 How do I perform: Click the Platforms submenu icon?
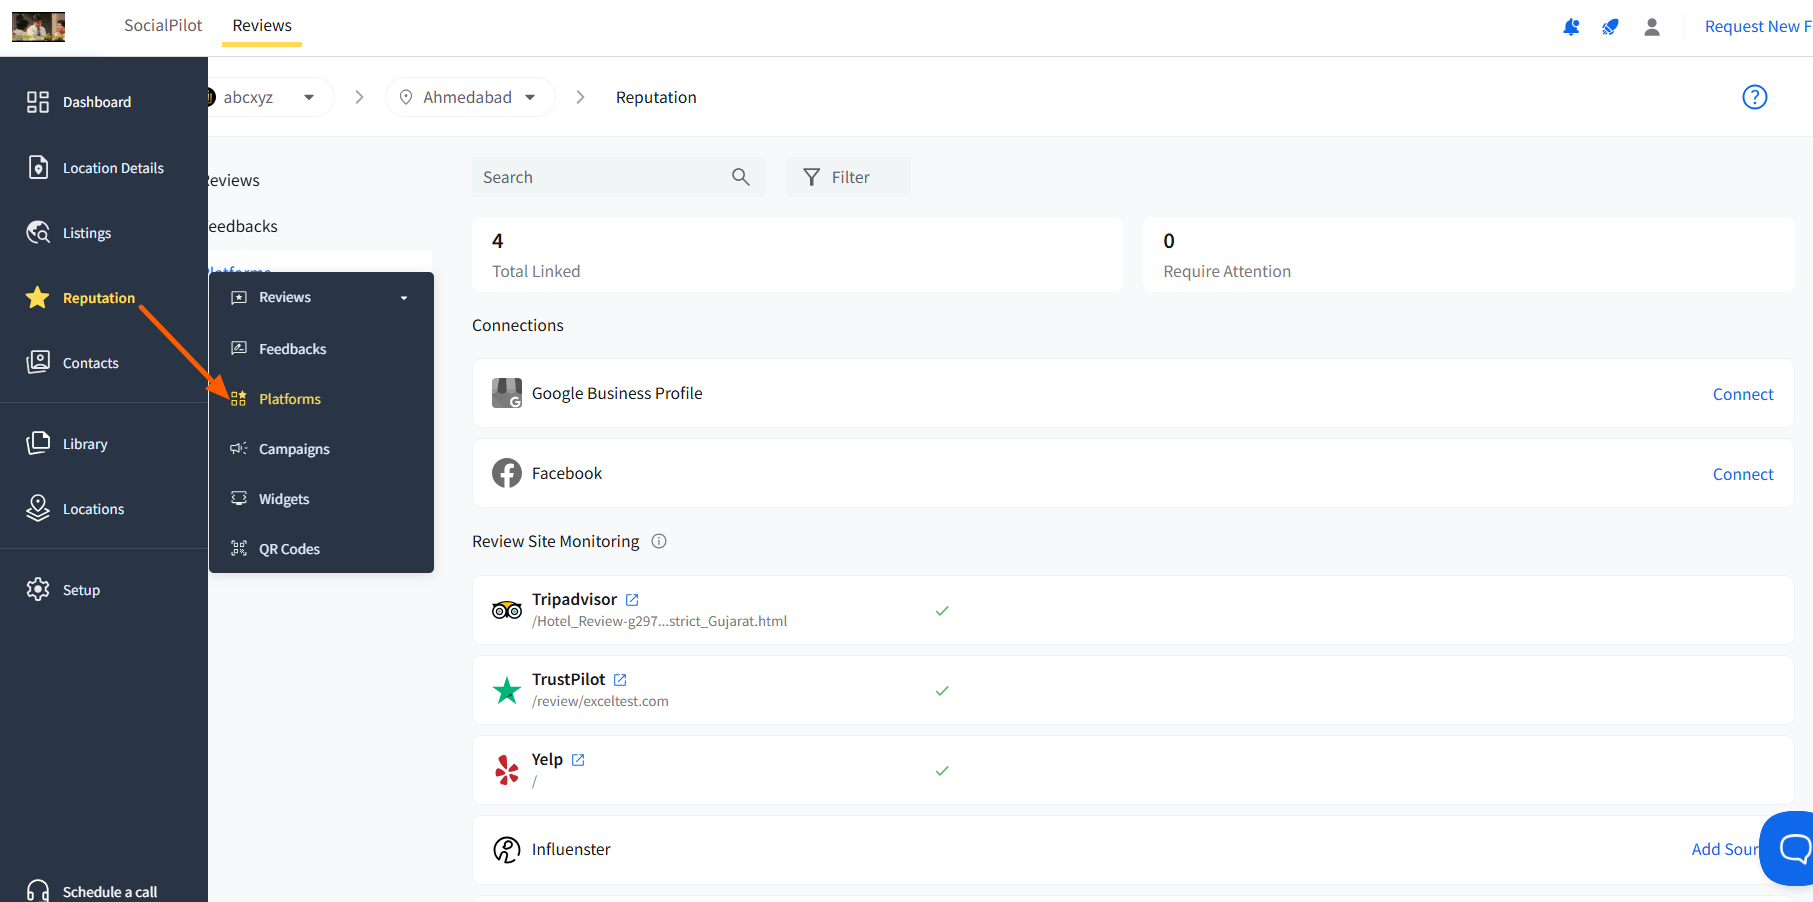[238, 398]
